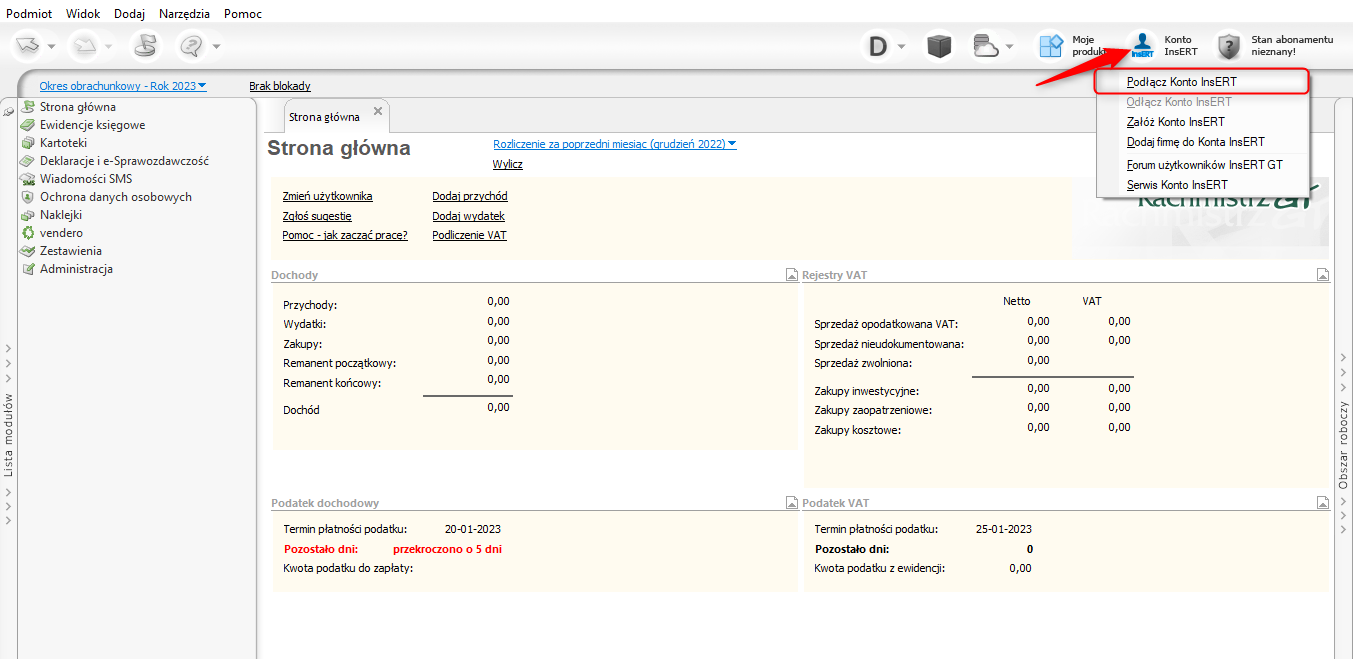Open dropdown arrow next to forward icon
This screenshot has width=1353, height=659.
pos(109,46)
